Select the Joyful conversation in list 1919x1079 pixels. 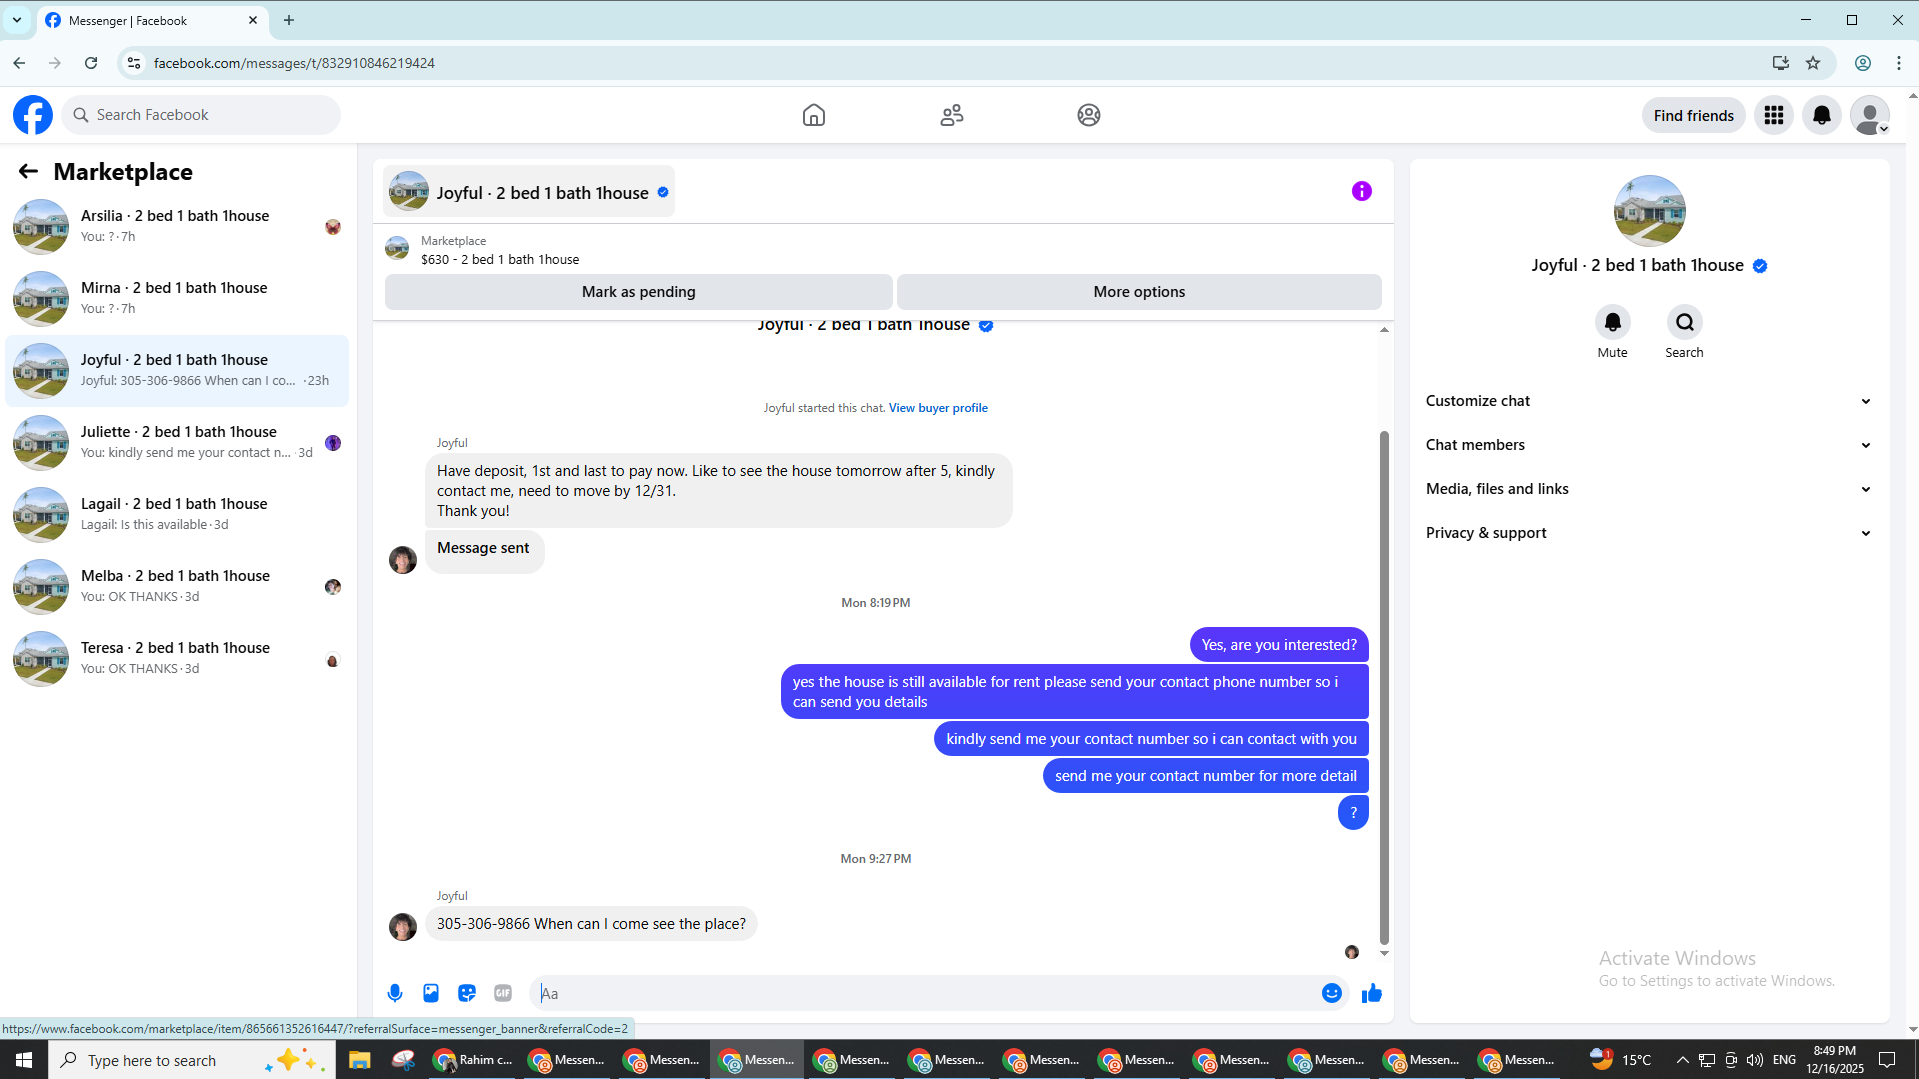(x=178, y=371)
